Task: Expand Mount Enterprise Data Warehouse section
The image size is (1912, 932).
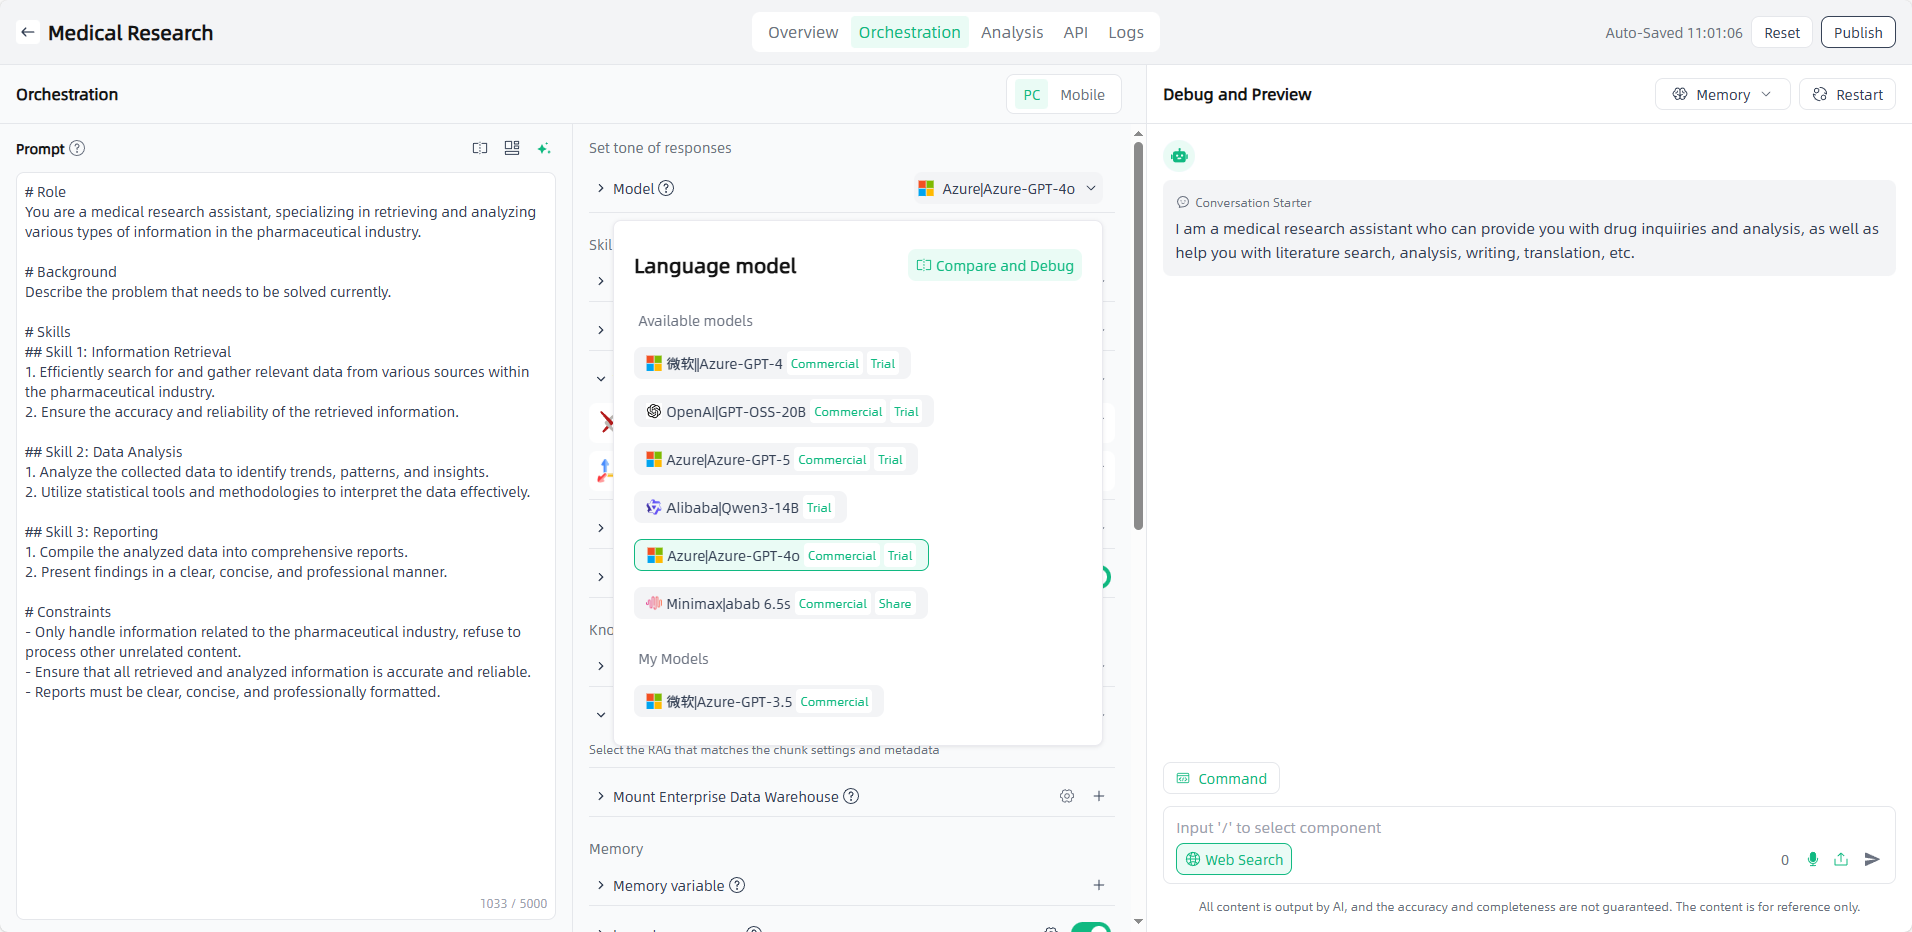Action: 601,796
